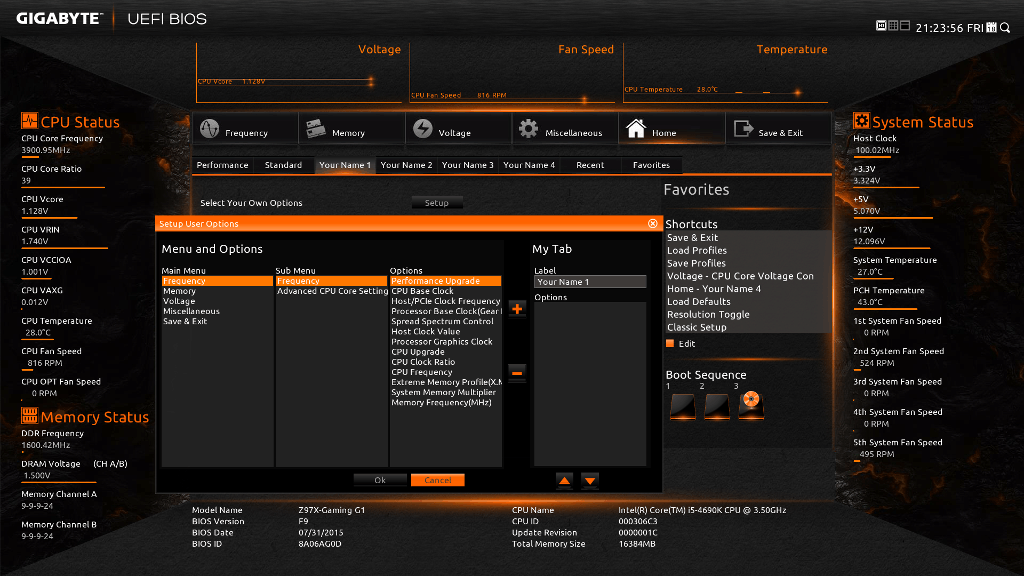Open the calendar date icon

pos(991,27)
